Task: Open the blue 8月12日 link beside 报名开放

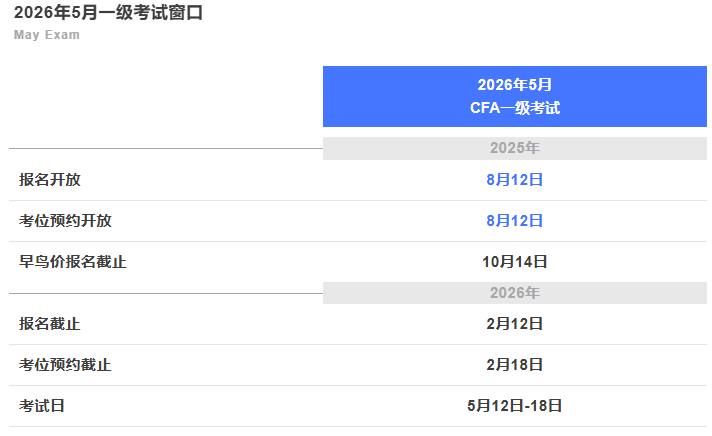Action: pos(514,180)
